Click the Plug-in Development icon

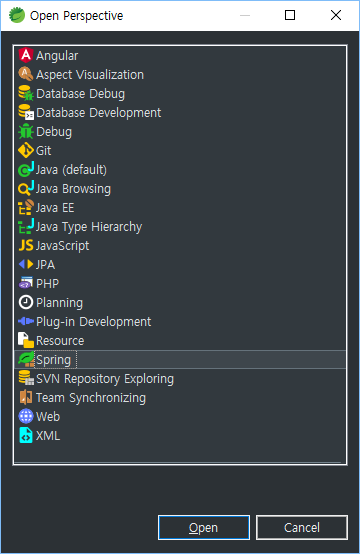pos(26,322)
